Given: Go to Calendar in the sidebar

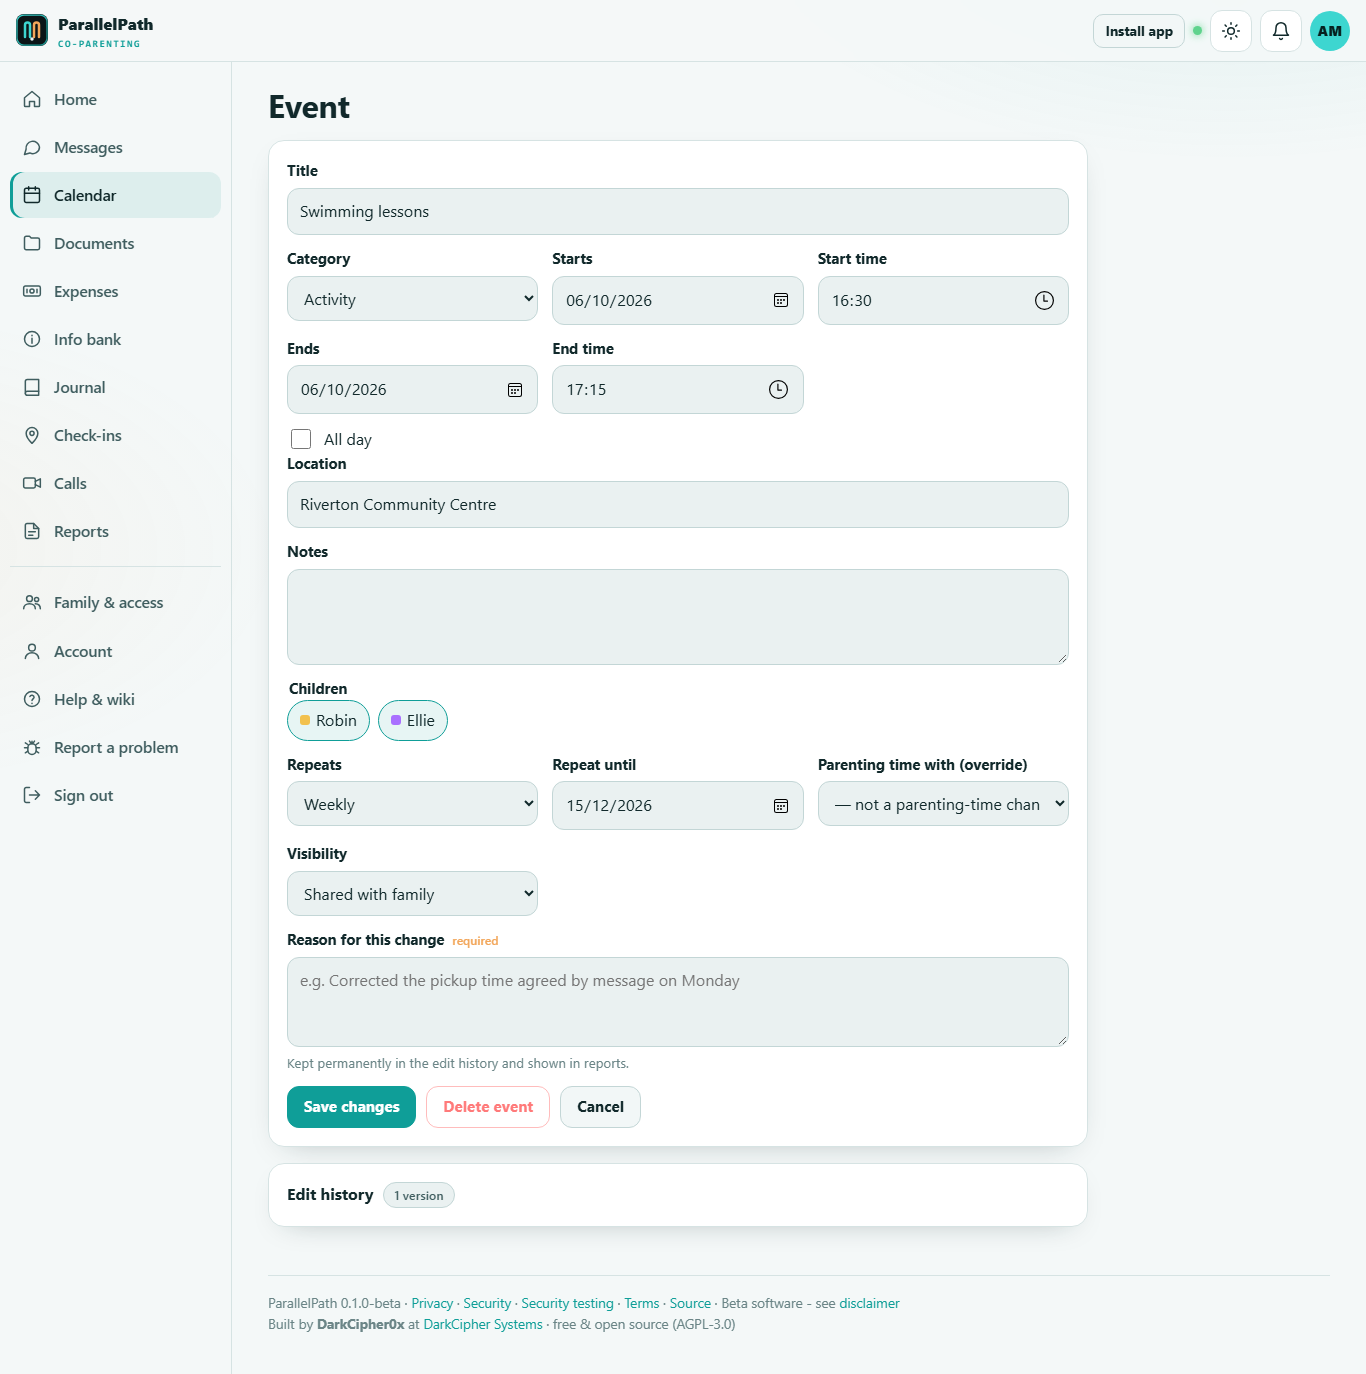Looking at the screenshot, I should pos(116,195).
